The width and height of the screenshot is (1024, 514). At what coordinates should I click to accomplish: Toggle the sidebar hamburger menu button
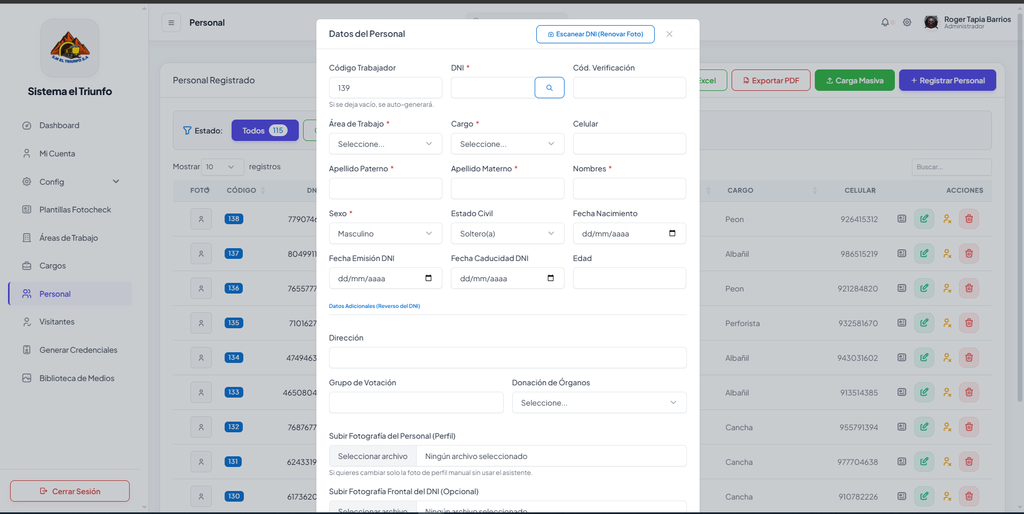(171, 23)
